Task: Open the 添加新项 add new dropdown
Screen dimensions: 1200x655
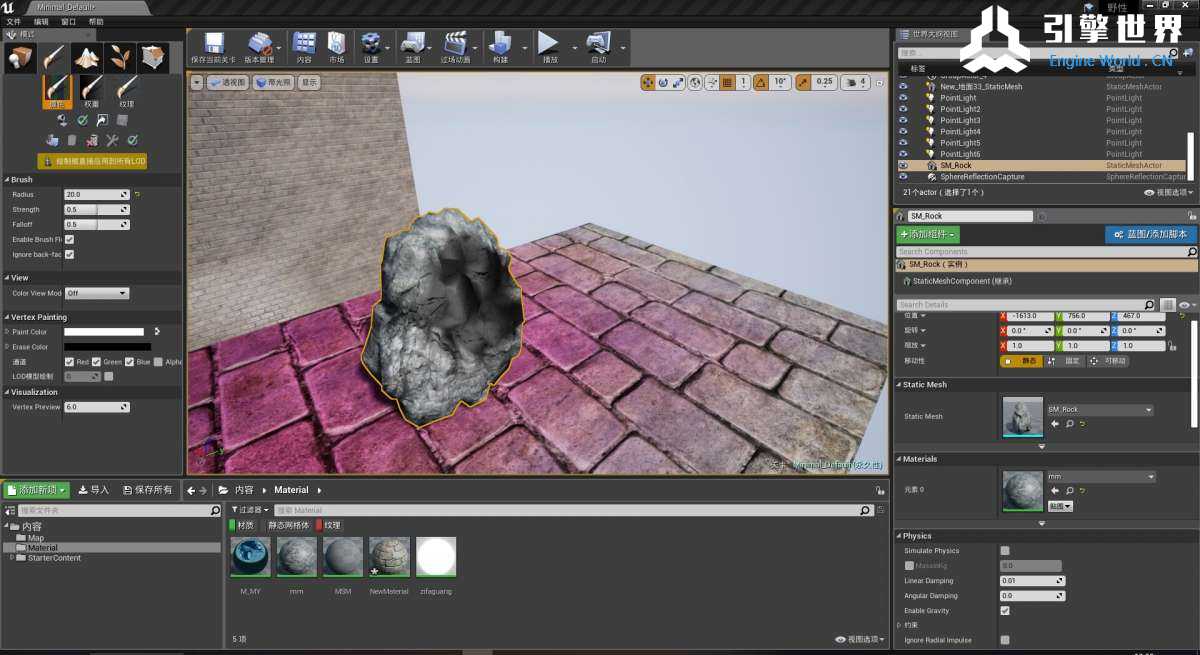Action: pos(36,490)
